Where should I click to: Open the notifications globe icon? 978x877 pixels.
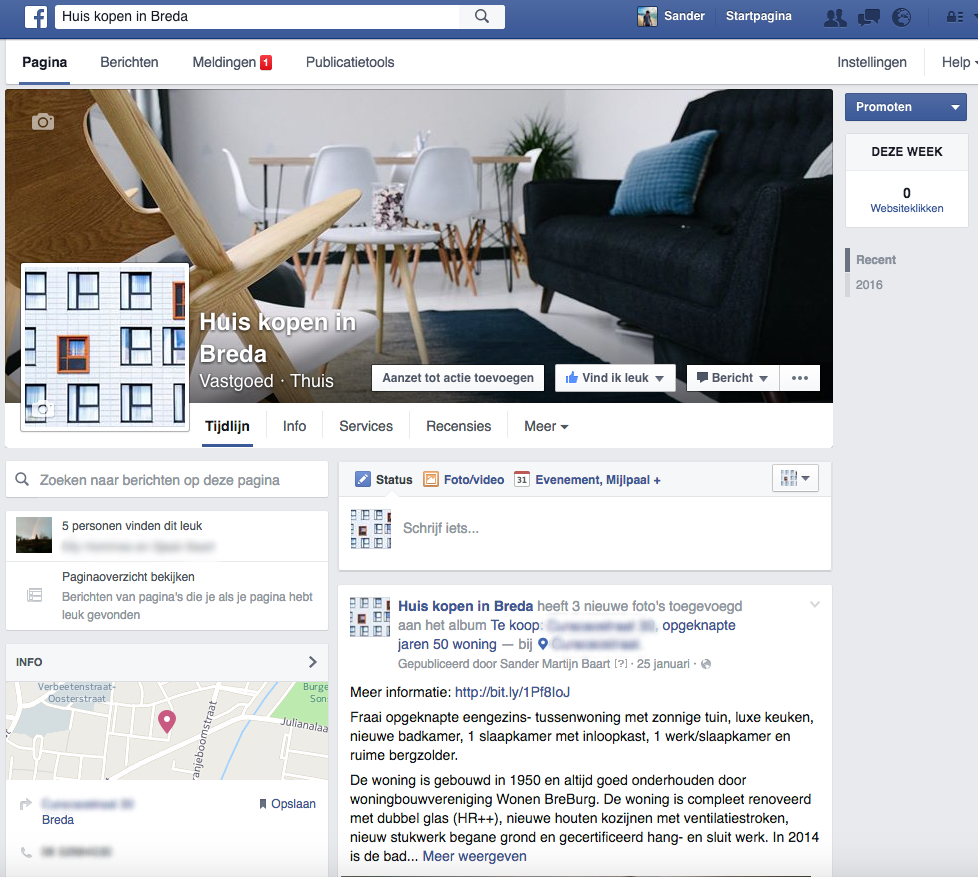pos(902,17)
